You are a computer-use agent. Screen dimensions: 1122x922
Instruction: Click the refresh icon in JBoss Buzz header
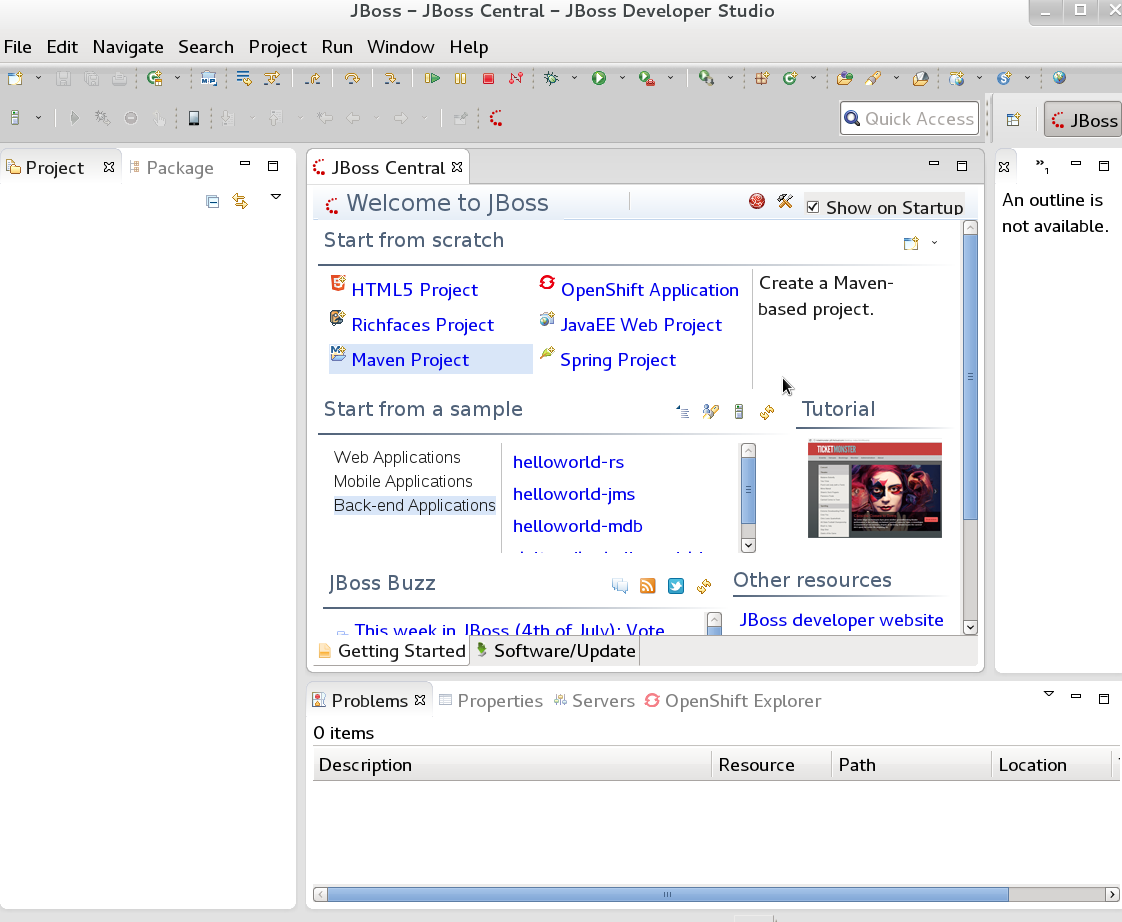tap(704, 586)
